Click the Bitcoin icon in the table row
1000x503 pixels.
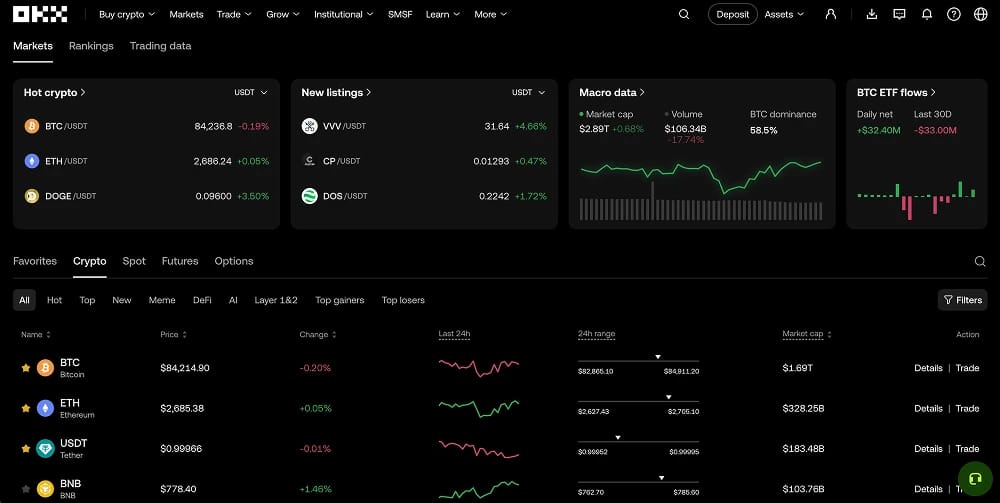pos(45,368)
